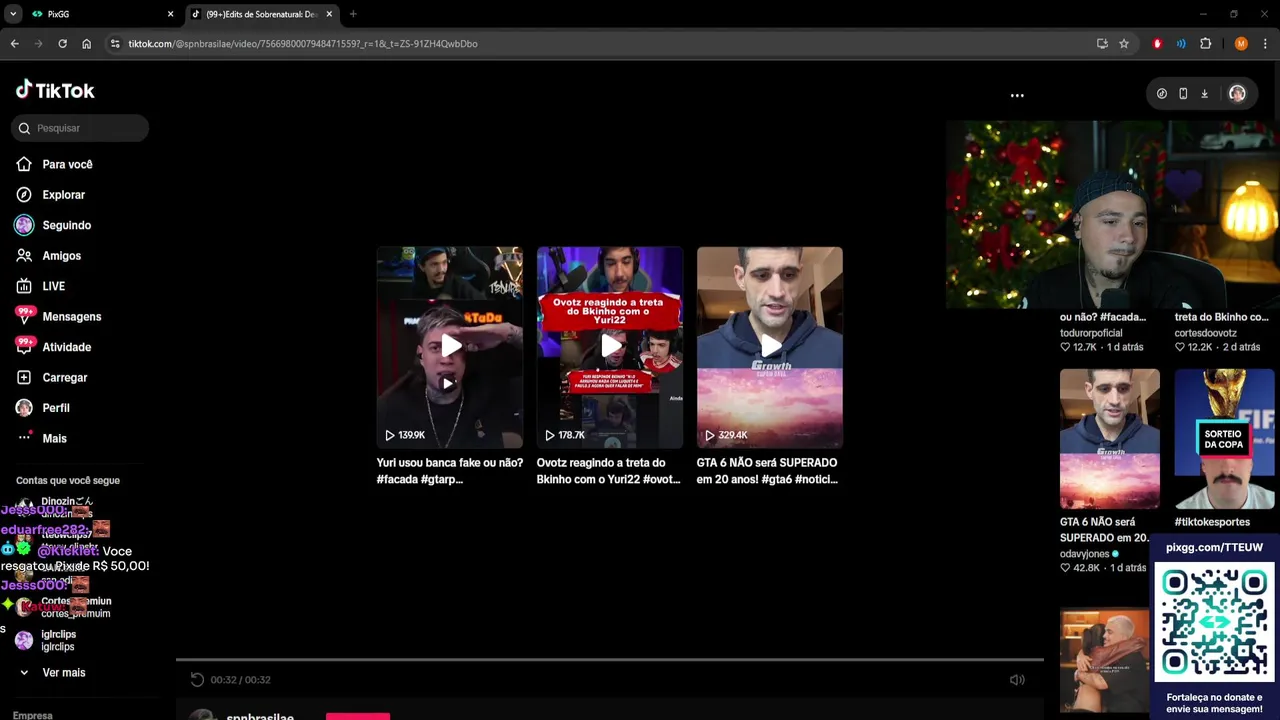Image resolution: width=1280 pixels, height=720 pixels.
Task: Open Chrome three-dot menu
Action: click(1265, 44)
